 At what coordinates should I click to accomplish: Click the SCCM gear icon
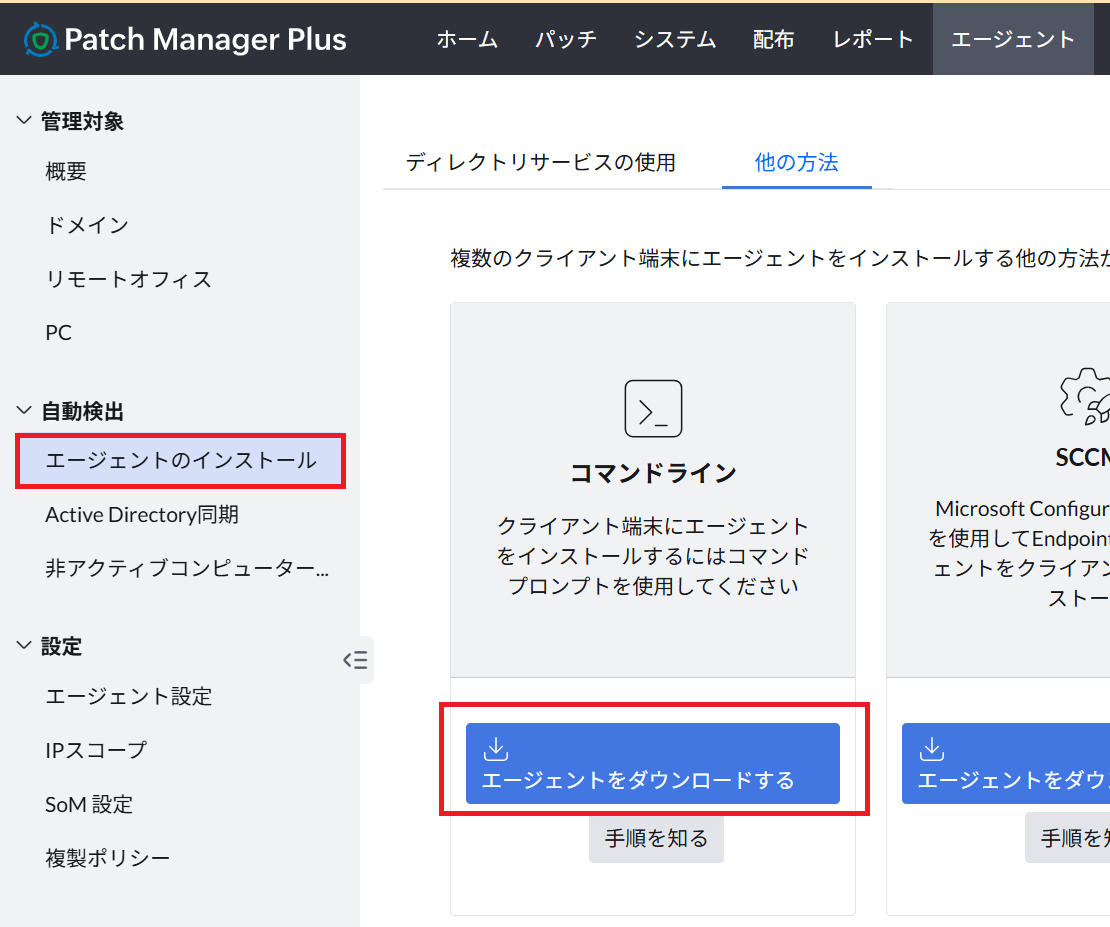coord(1086,397)
